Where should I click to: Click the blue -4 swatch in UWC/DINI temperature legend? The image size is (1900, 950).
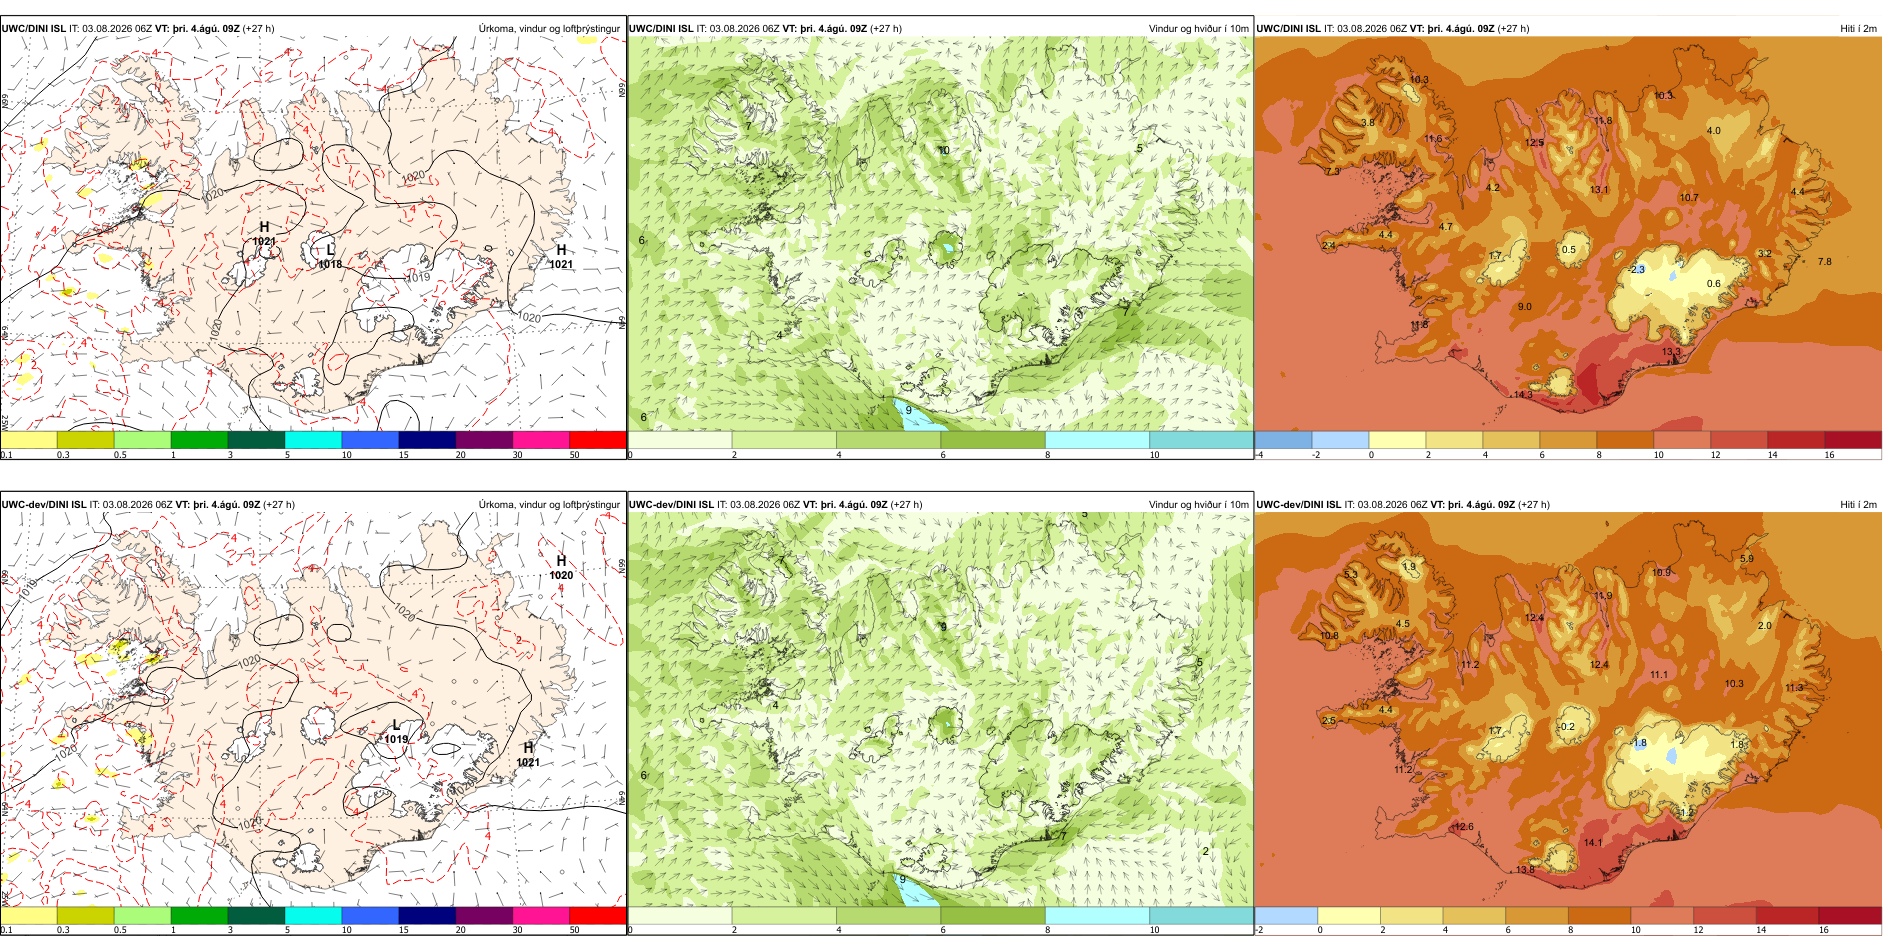[1283, 440]
